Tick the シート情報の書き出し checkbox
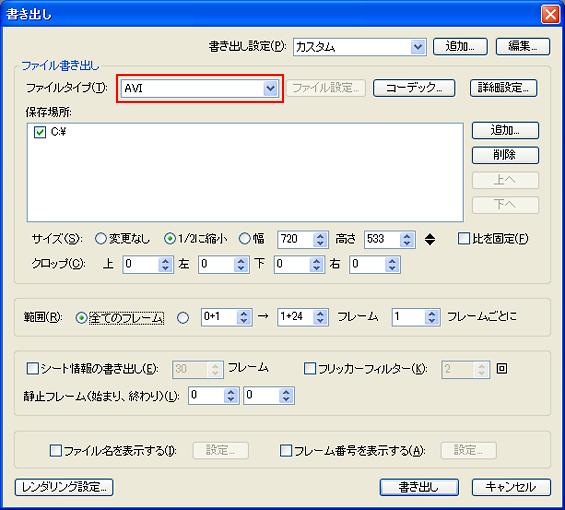The width and height of the screenshot is (565, 510). (33, 369)
